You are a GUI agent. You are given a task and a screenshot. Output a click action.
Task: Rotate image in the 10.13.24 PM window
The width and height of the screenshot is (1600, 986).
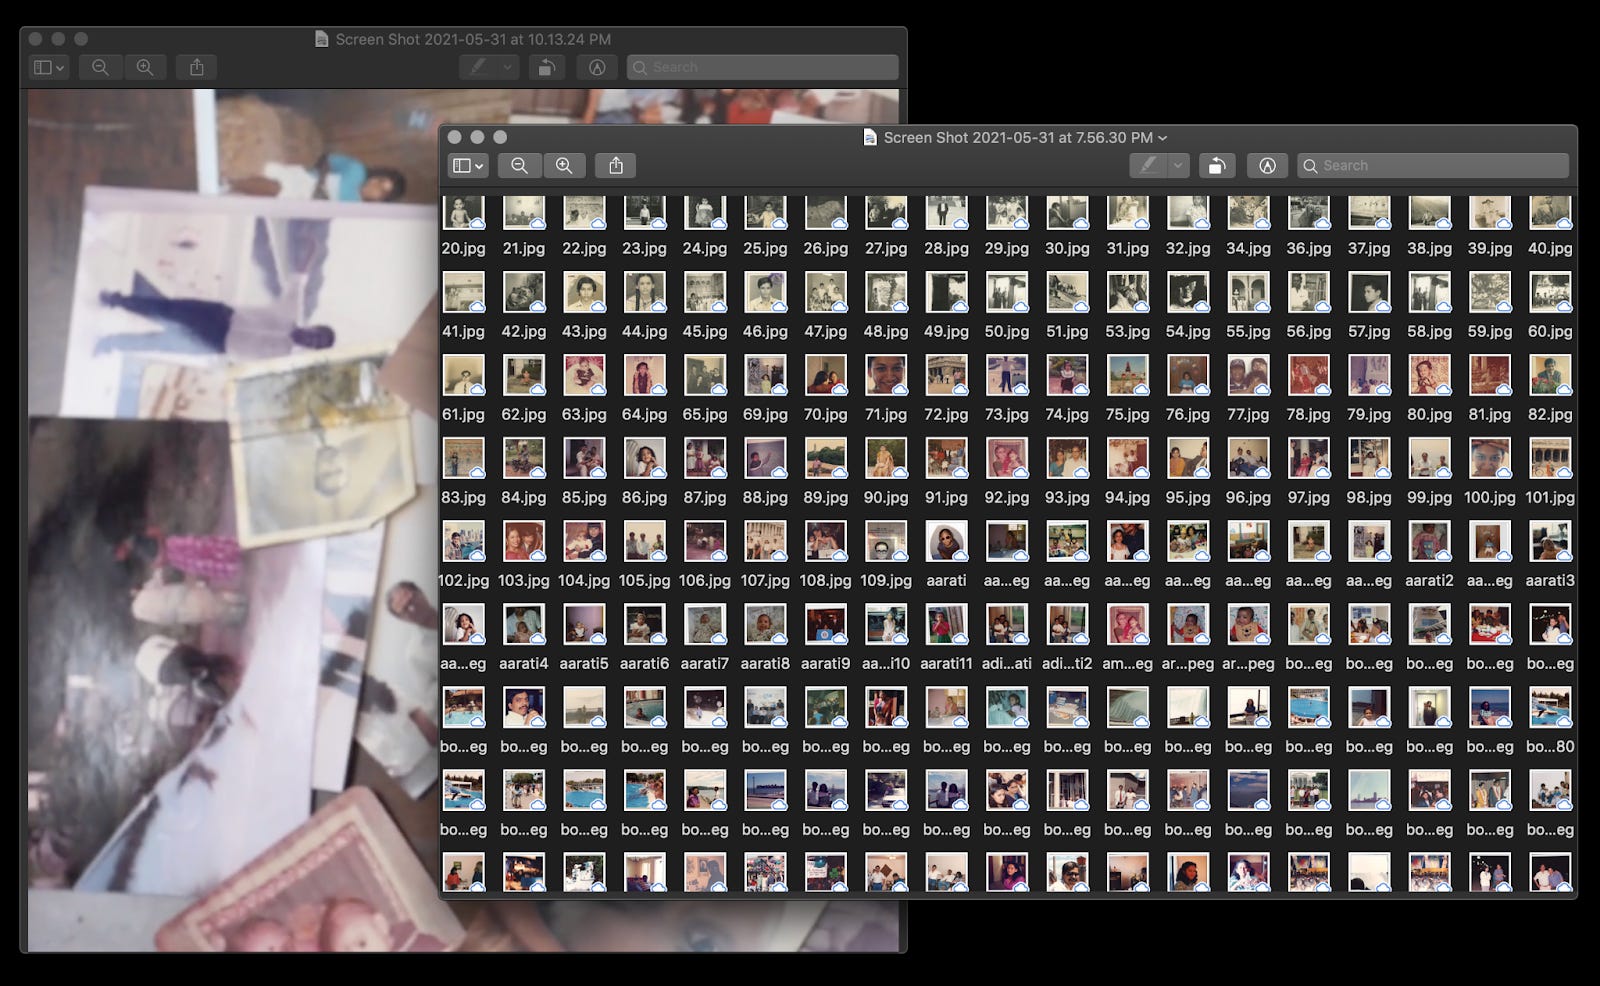tap(546, 67)
